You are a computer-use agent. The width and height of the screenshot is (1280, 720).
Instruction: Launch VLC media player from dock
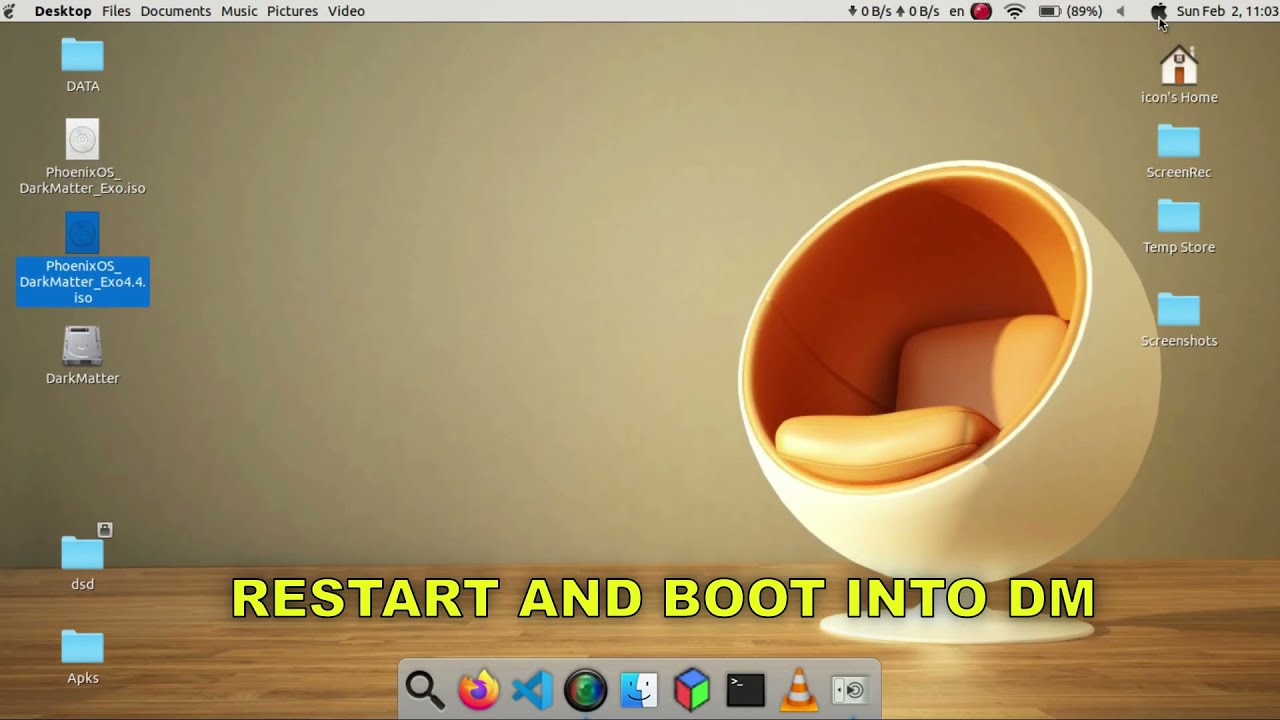click(x=798, y=690)
